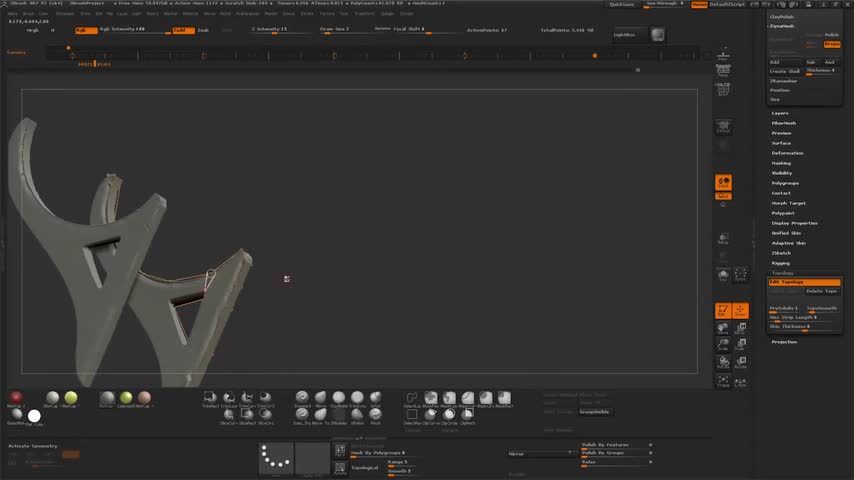Select the ClipCurve brush
This screenshot has height=480, width=854.
430,416
